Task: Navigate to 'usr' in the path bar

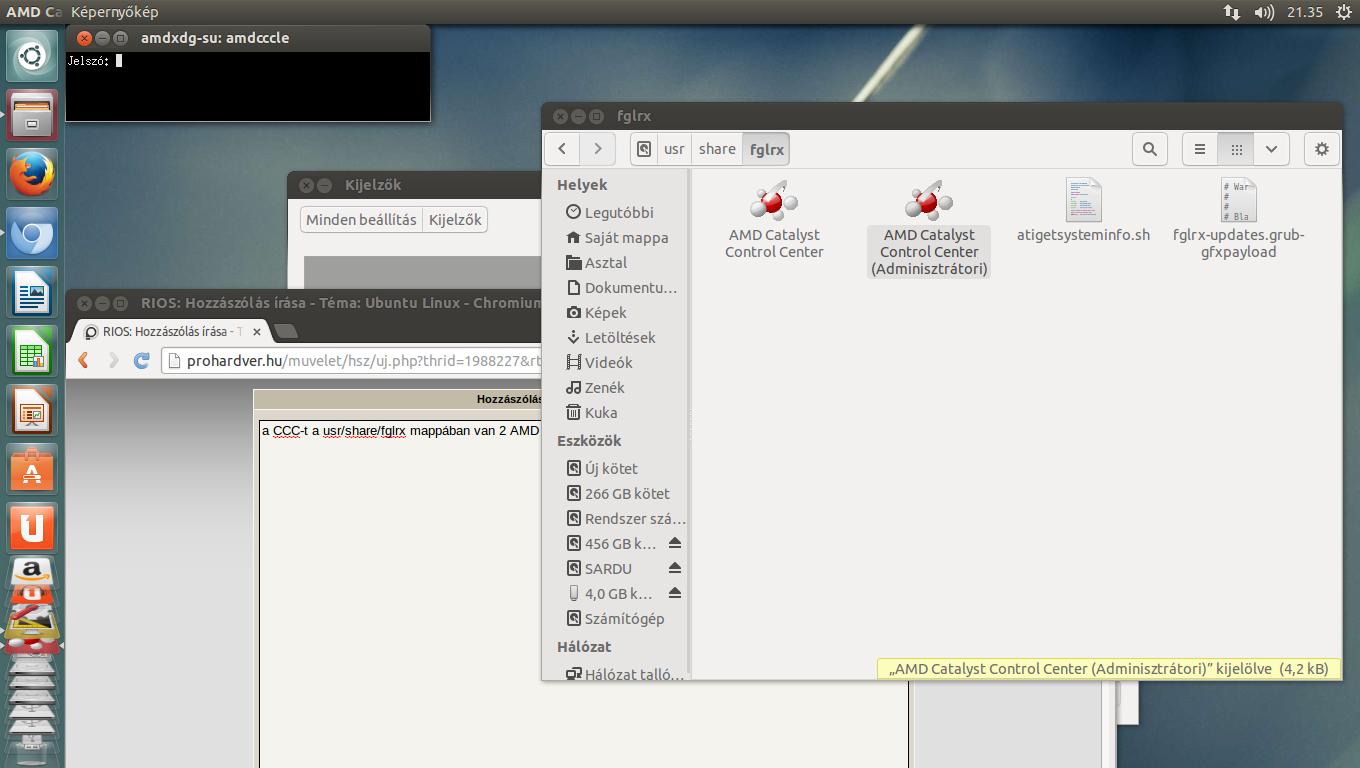Action: pyautogui.click(x=675, y=149)
